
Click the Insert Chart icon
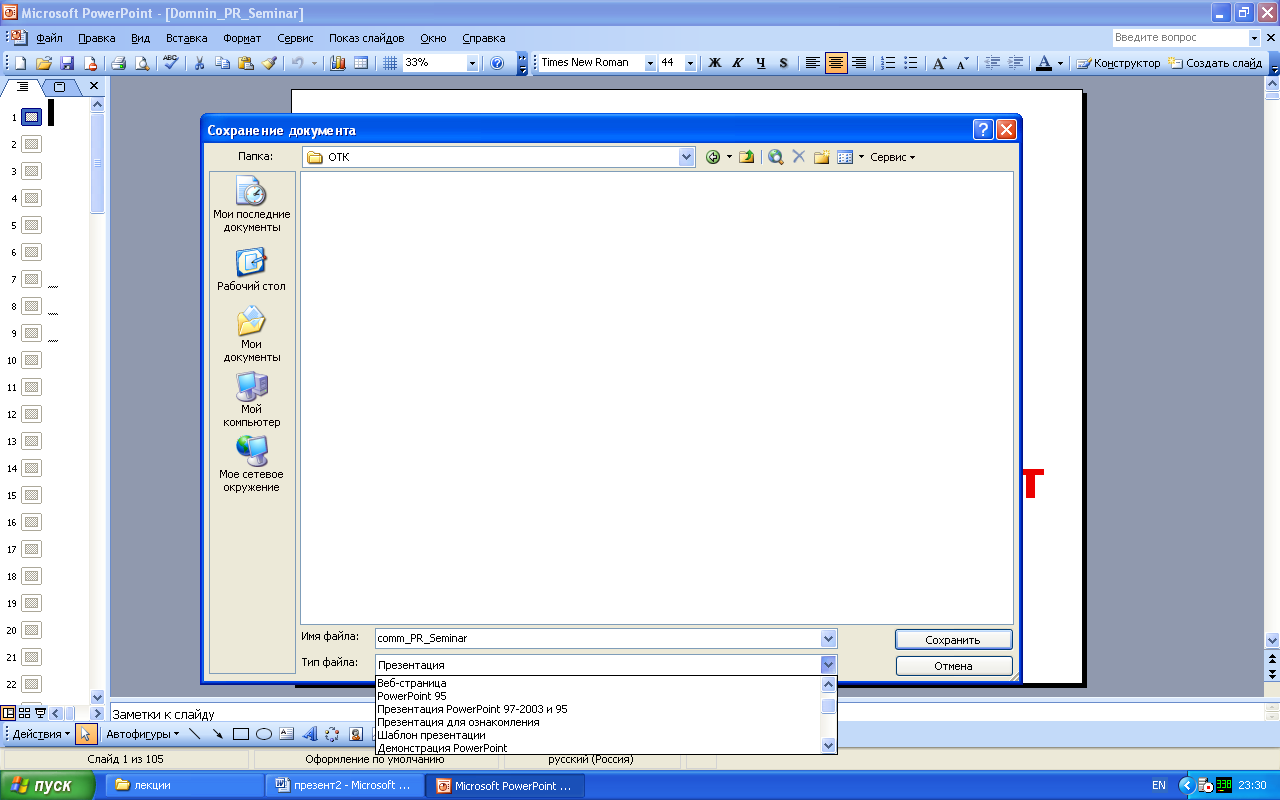click(337, 63)
